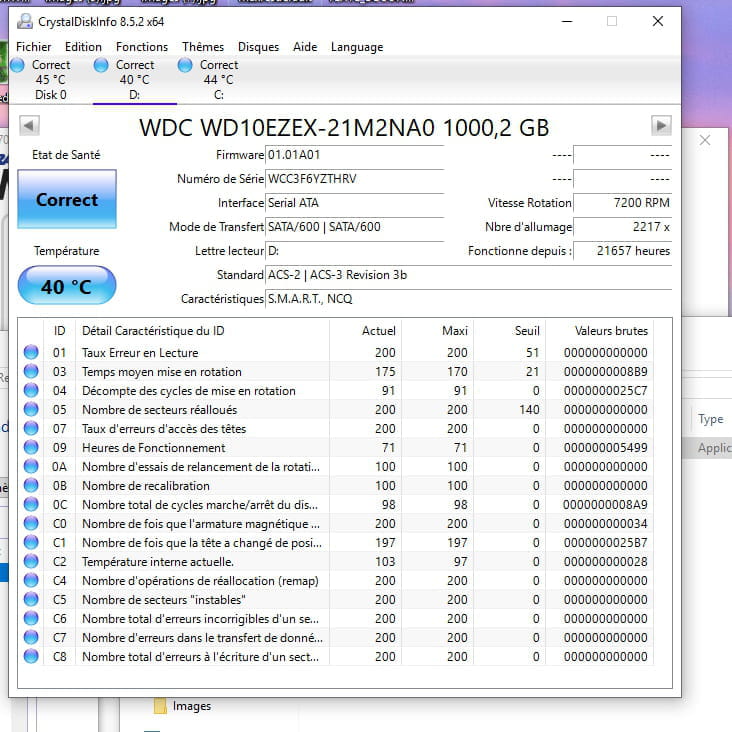Click the Caractéristiques field S.M.A.R.T., NCQ
The image size is (732, 732).
click(x=468, y=299)
